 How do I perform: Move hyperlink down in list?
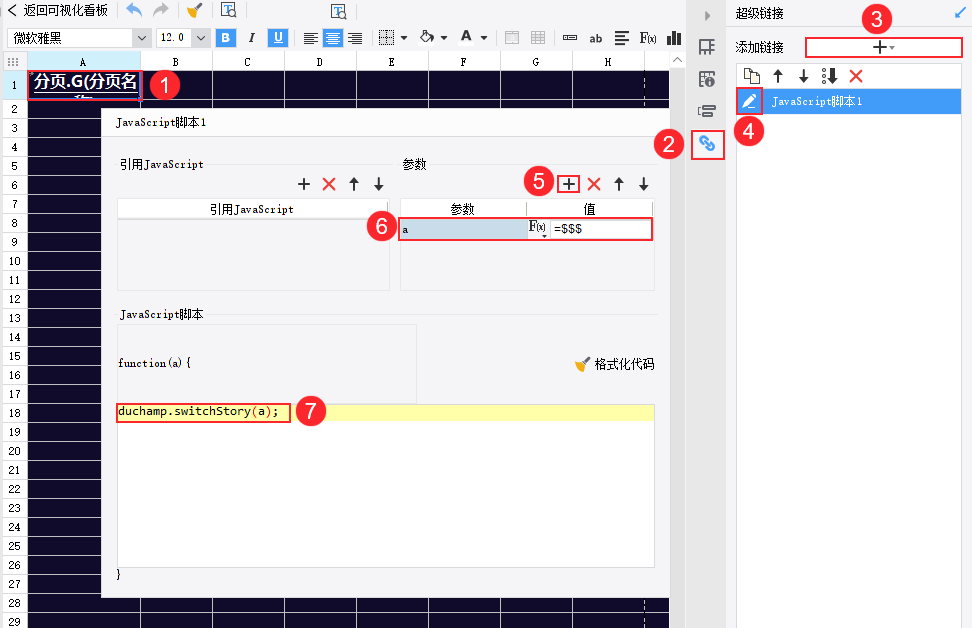[803, 76]
